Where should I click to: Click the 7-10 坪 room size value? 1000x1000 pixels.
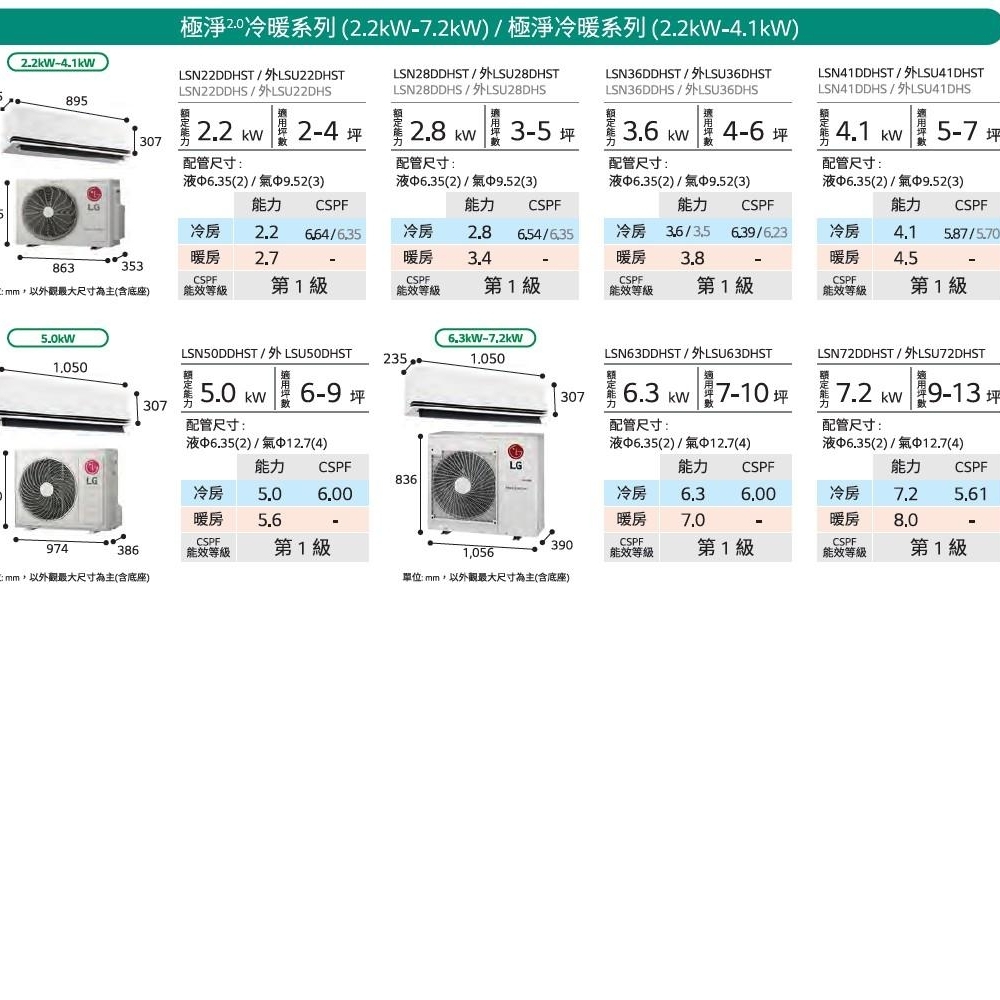point(753,393)
